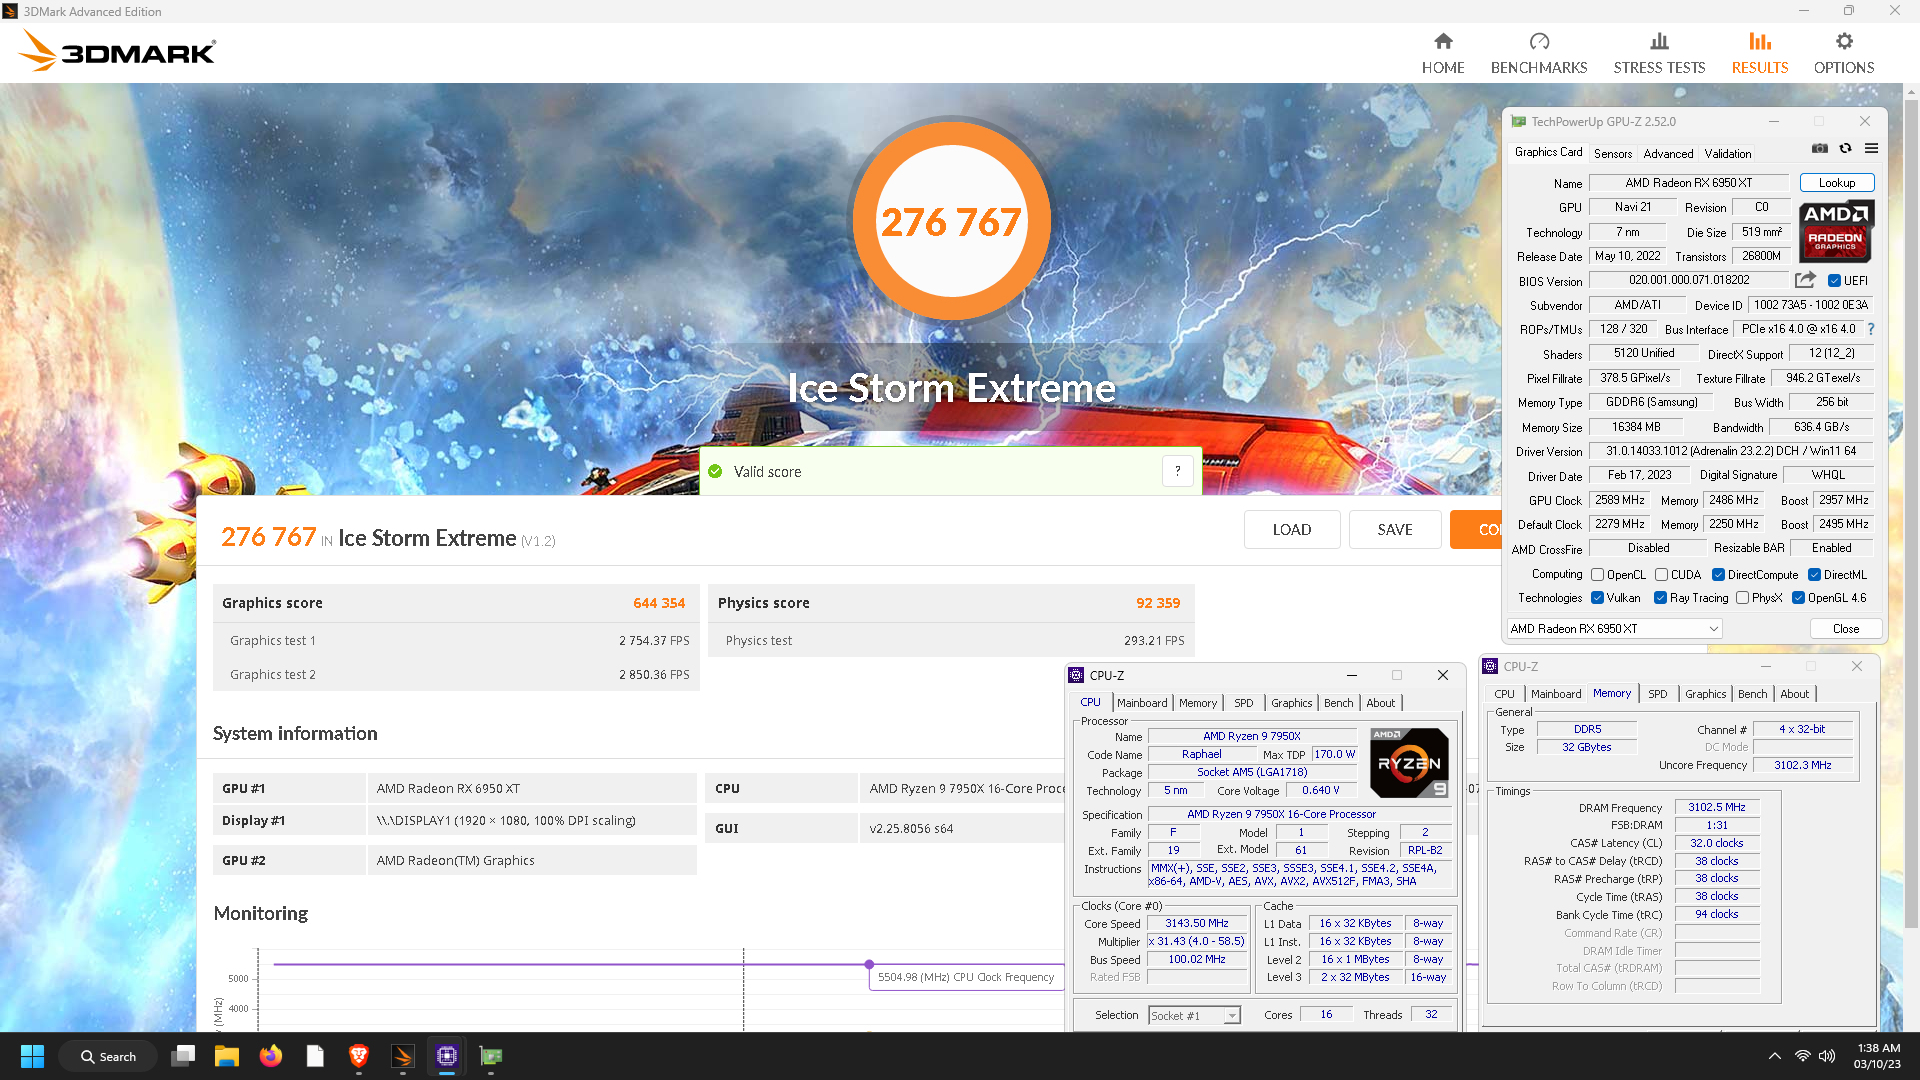Toggle the PhysX checkbox
The image size is (1920, 1080).
(1742, 598)
